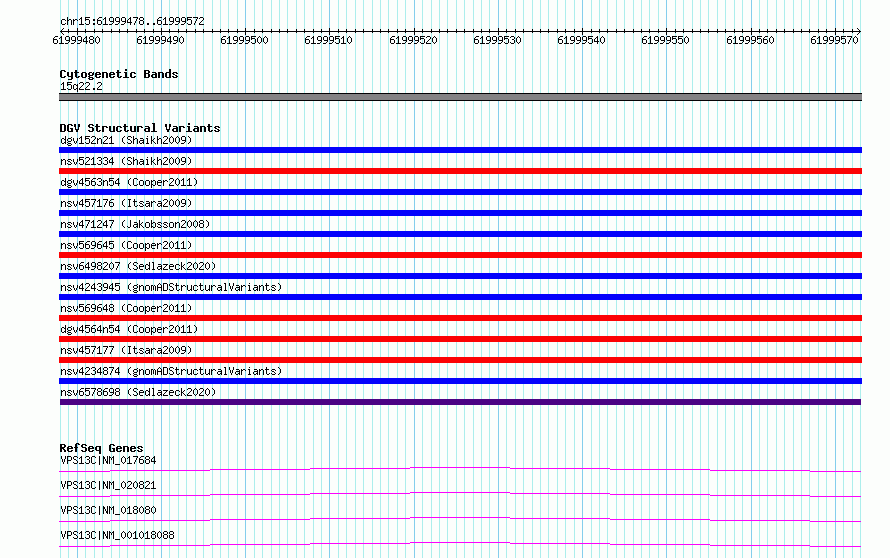Click the nsv4234874 (gnomADStructuralVariants) label
Viewport: 890px width, 558px height.
171,371
